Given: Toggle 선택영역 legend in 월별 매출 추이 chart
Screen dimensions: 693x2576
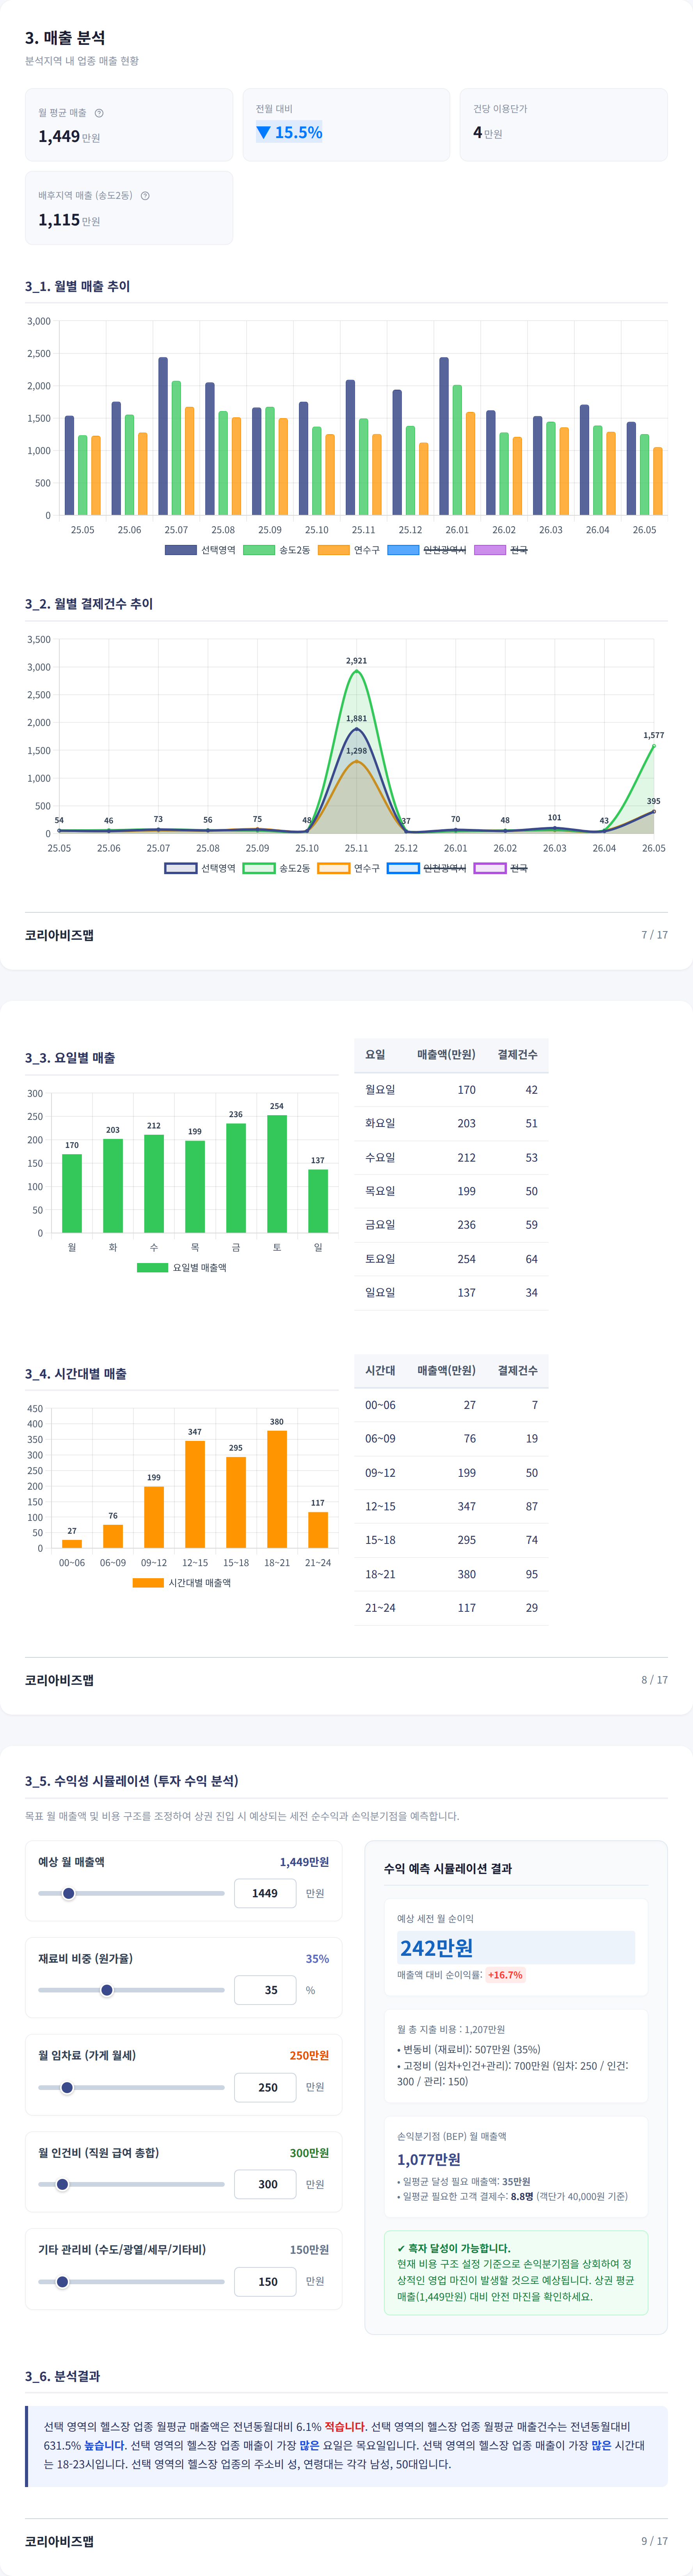Looking at the screenshot, I should click(x=200, y=550).
